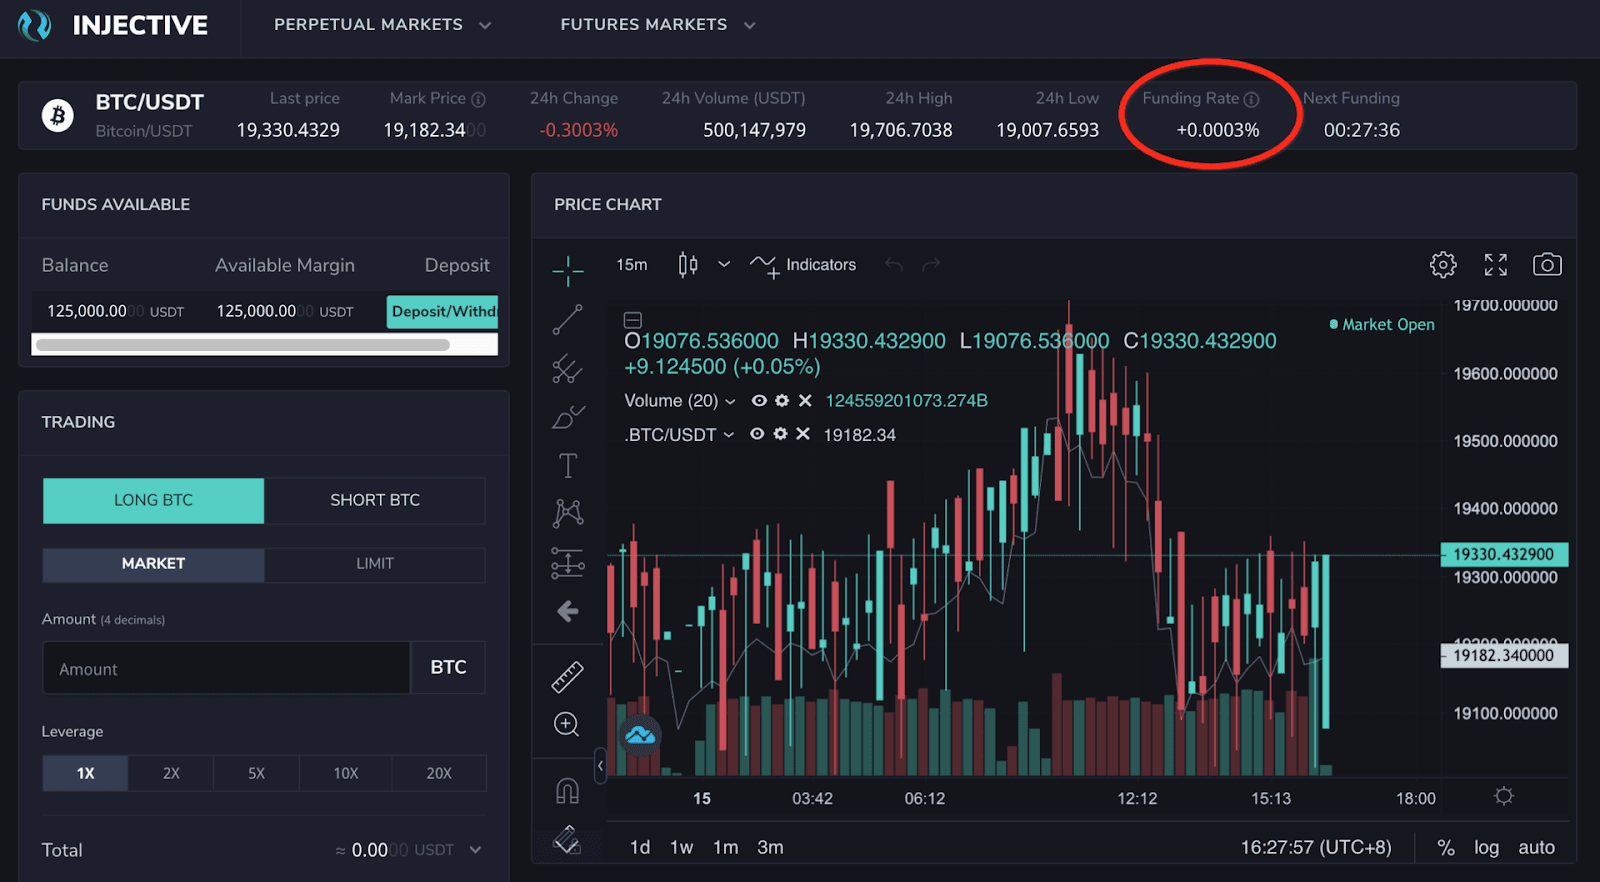Select the trend line drawing tool
Viewport: 1600px width, 882px height.
[567, 320]
